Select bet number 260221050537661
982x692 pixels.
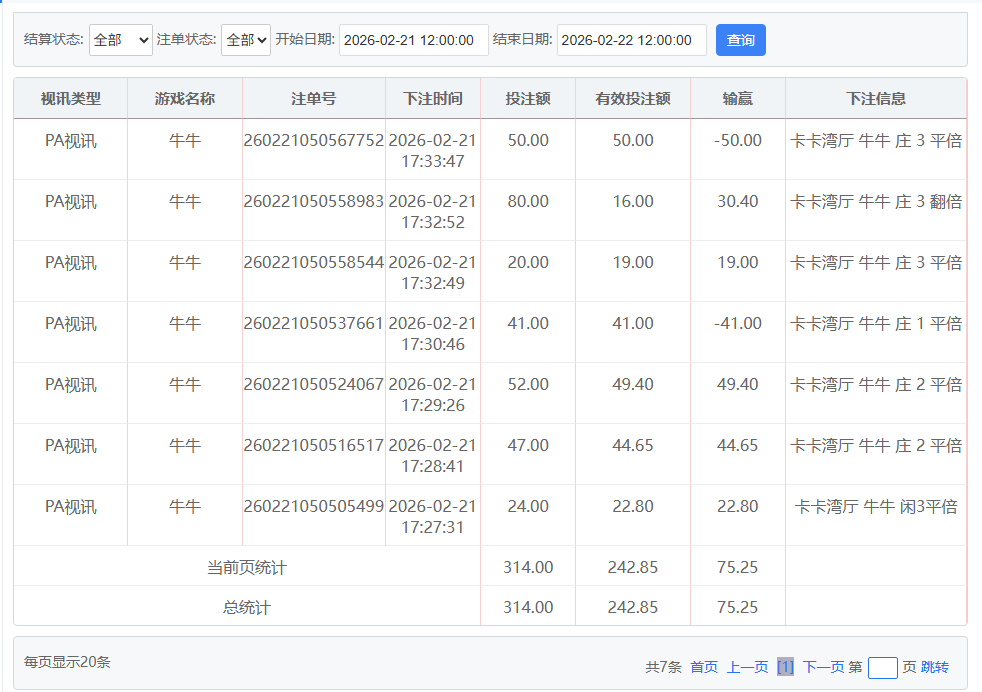coord(313,324)
